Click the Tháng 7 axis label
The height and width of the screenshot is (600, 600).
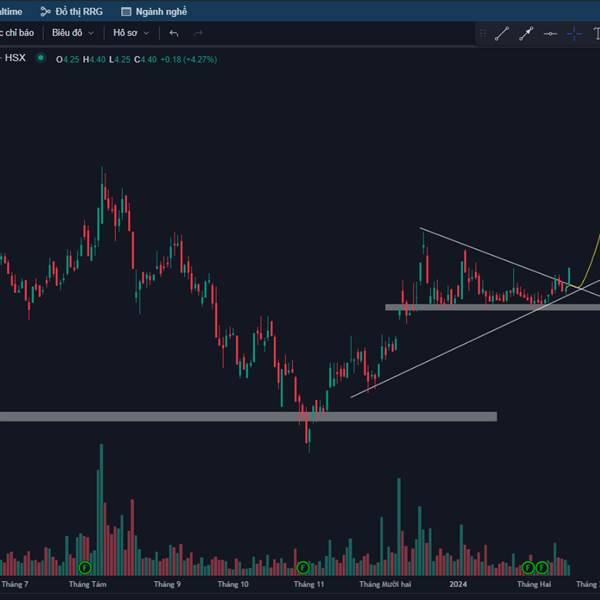15,584
